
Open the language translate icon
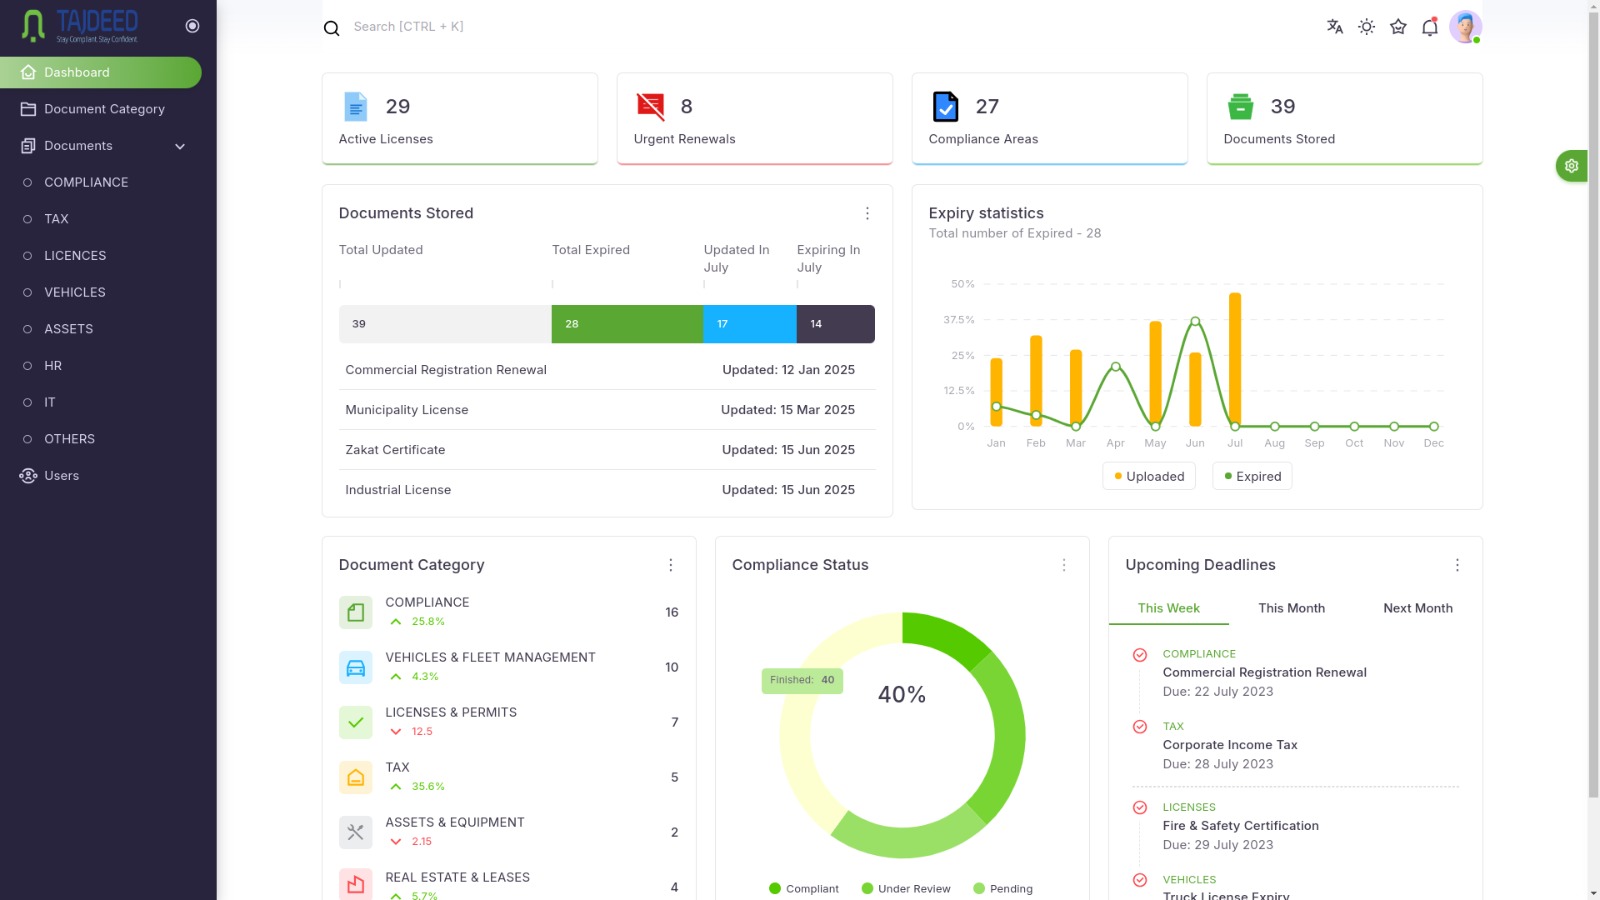click(x=1334, y=27)
